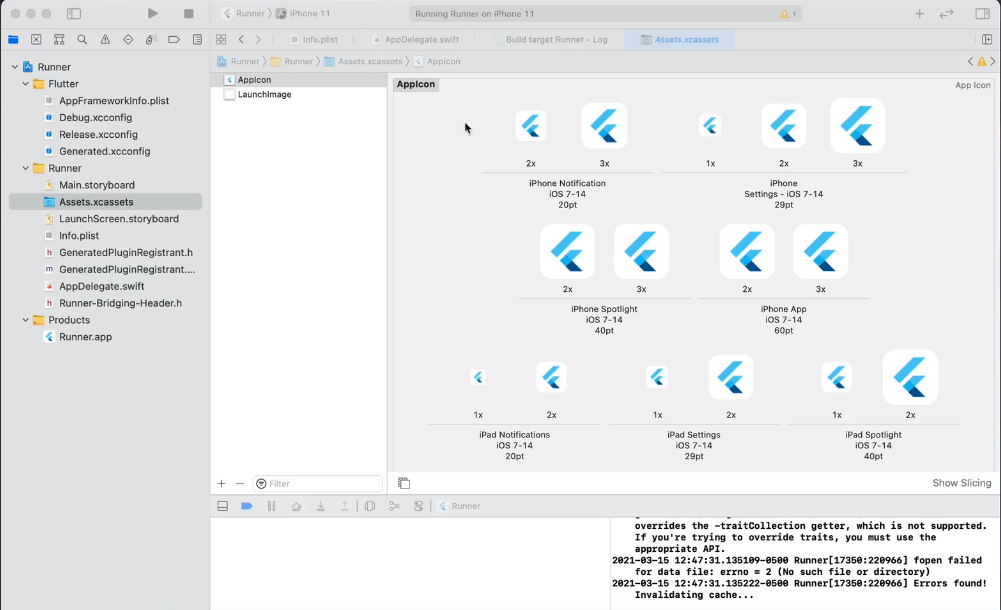
Task: Select the iPhone App 60pt 3x icon
Action: coord(820,252)
